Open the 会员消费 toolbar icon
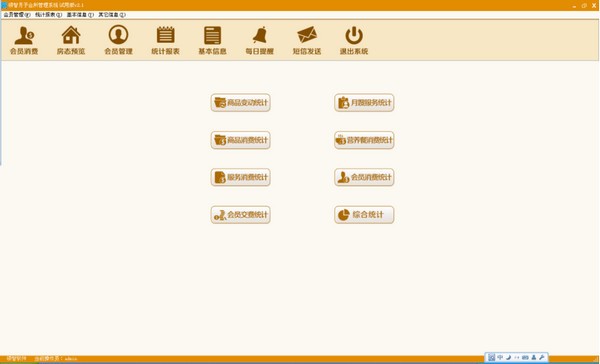 pos(24,40)
